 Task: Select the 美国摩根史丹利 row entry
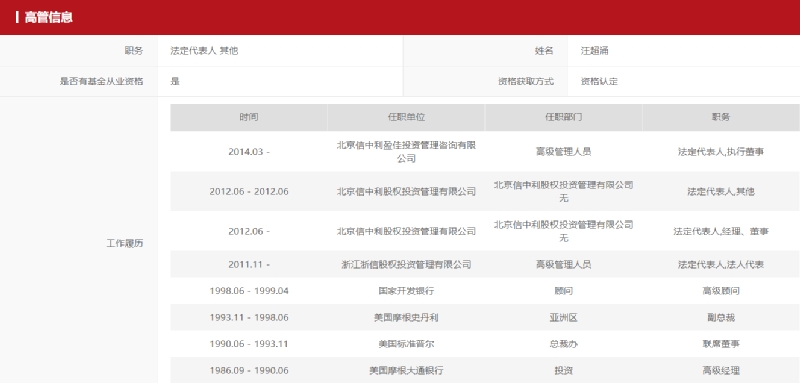pyautogui.click(x=406, y=318)
